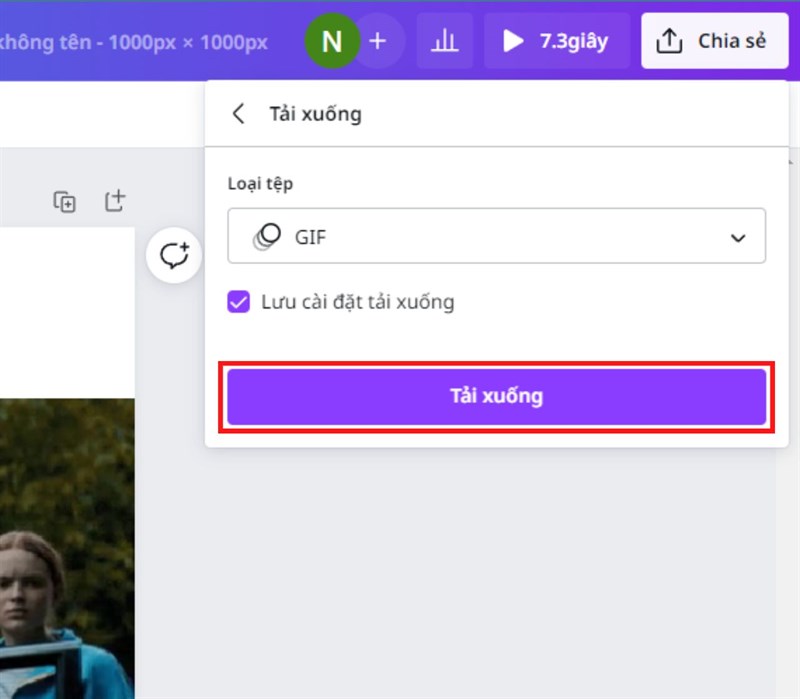Open the Chia sẻ sharing options
This screenshot has height=699, width=800.
[x=712, y=41]
